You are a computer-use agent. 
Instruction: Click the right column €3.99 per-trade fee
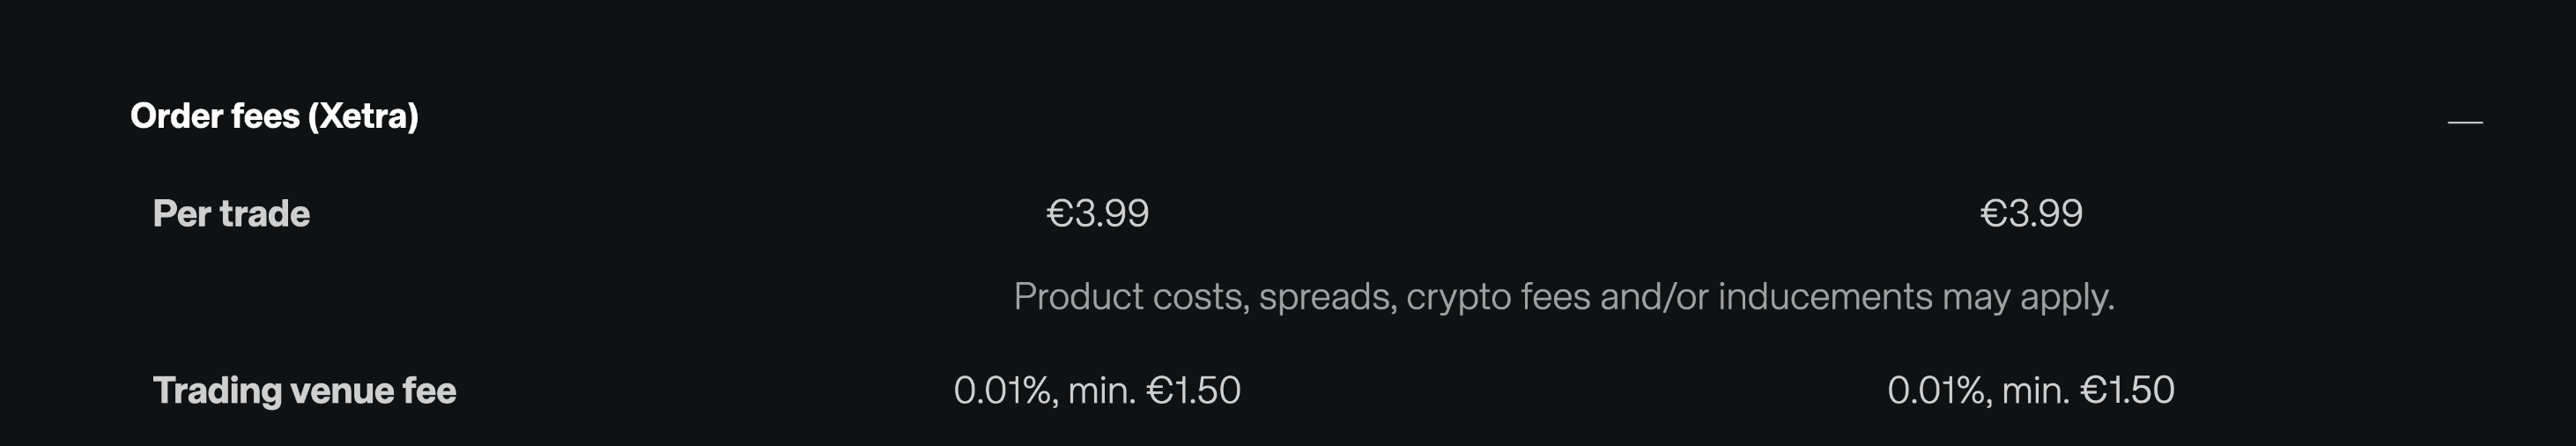point(2031,213)
